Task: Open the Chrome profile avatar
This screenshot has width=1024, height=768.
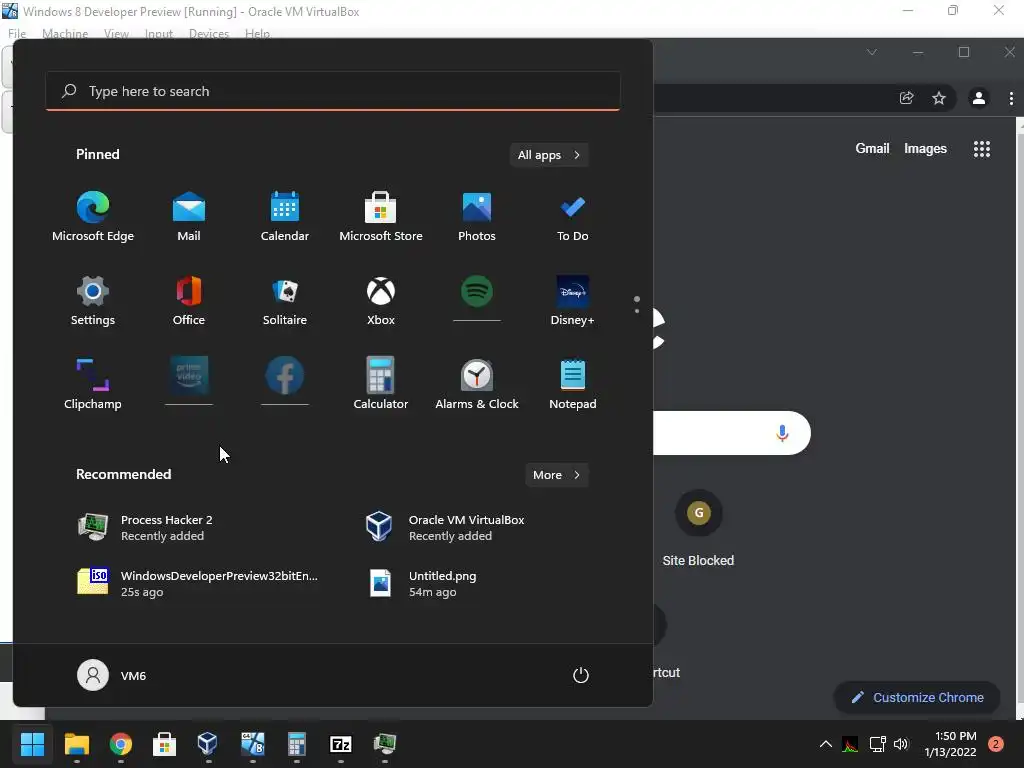Action: 978,98
